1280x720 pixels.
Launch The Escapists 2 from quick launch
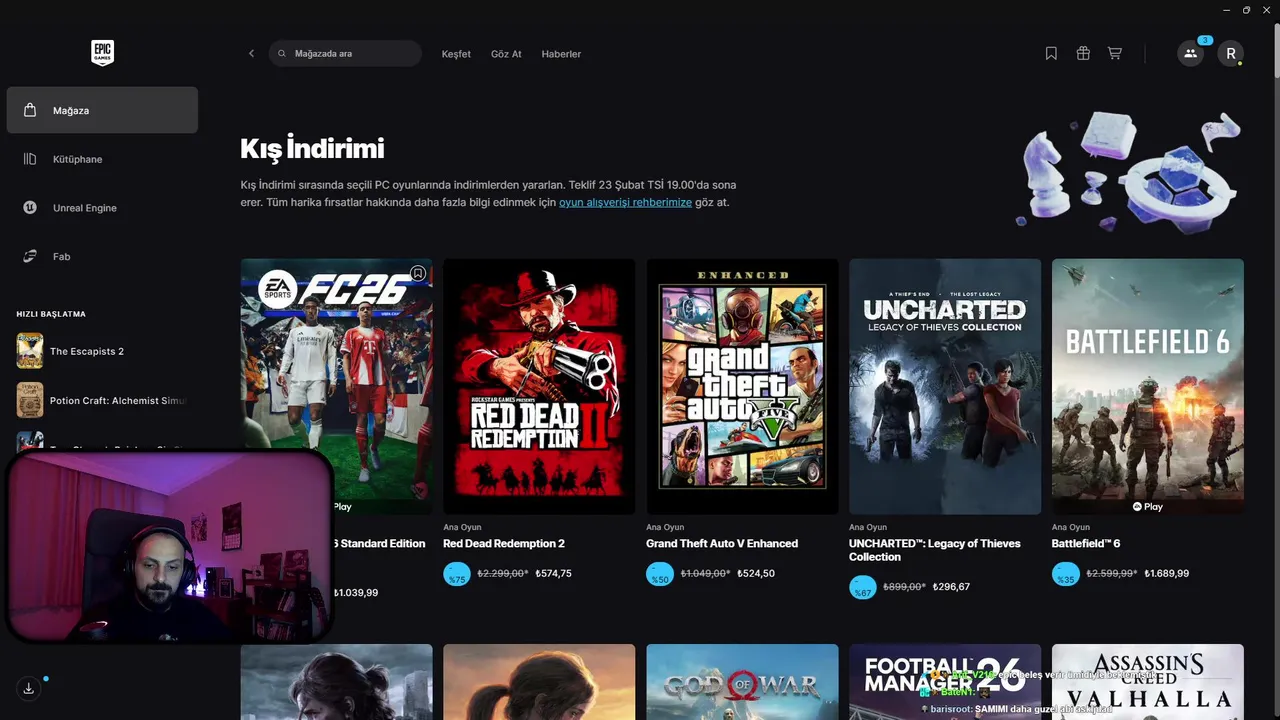(102, 351)
